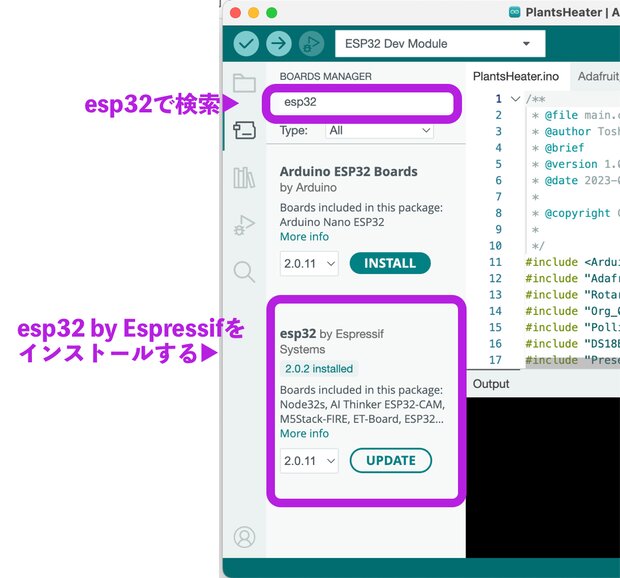
Task: Switch to the PlantsHeater.ino tab
Action: 516,76
